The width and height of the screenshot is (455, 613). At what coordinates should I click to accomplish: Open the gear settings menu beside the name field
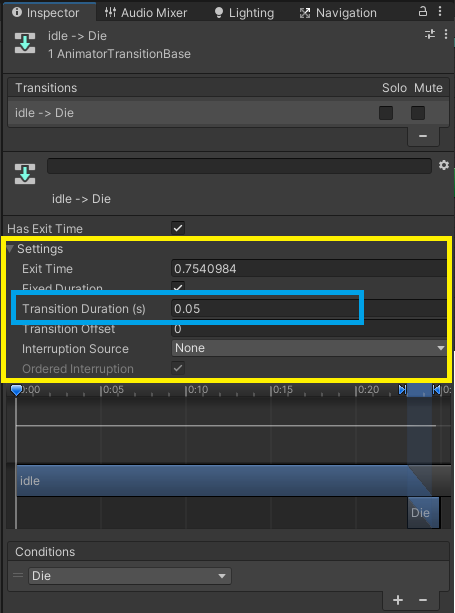(444, 165)
